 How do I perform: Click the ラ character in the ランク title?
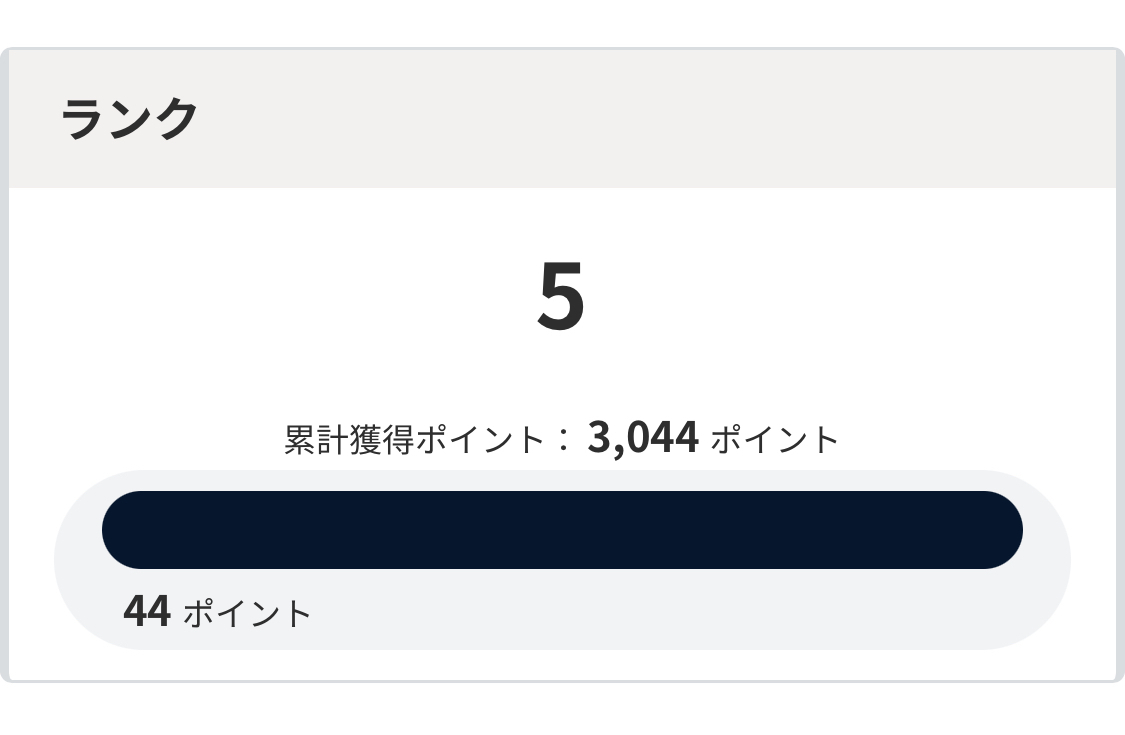(x=83, y=119)
